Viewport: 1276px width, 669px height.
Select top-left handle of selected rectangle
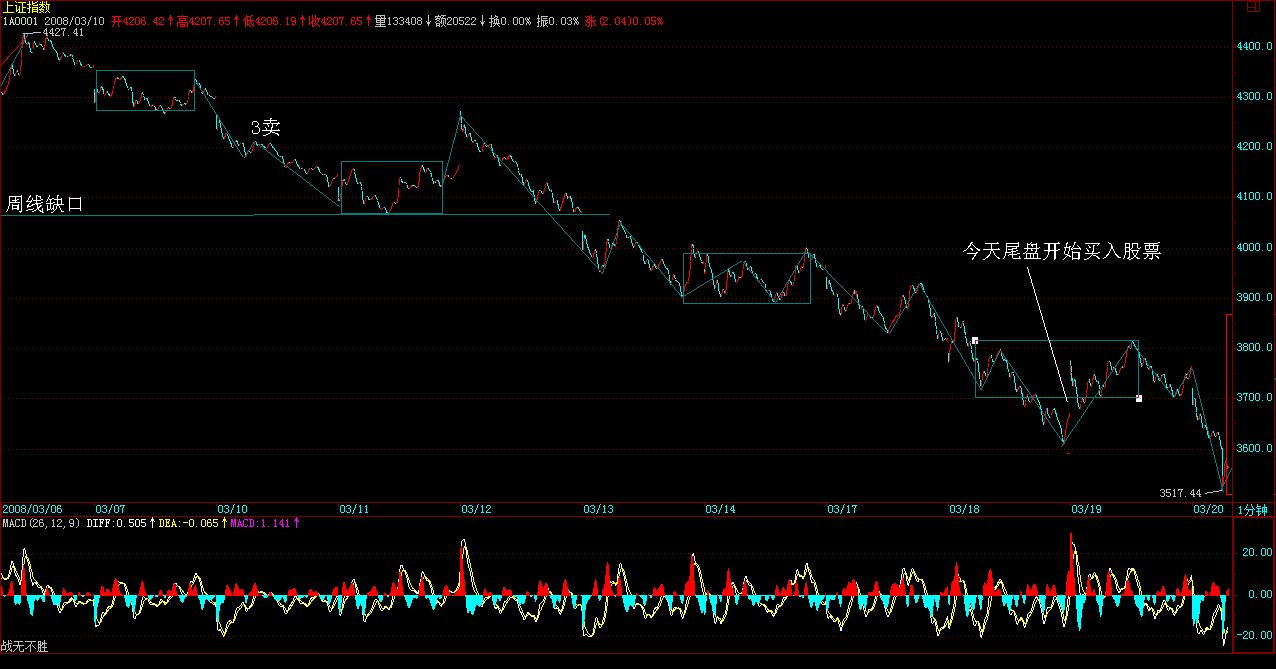975,341
